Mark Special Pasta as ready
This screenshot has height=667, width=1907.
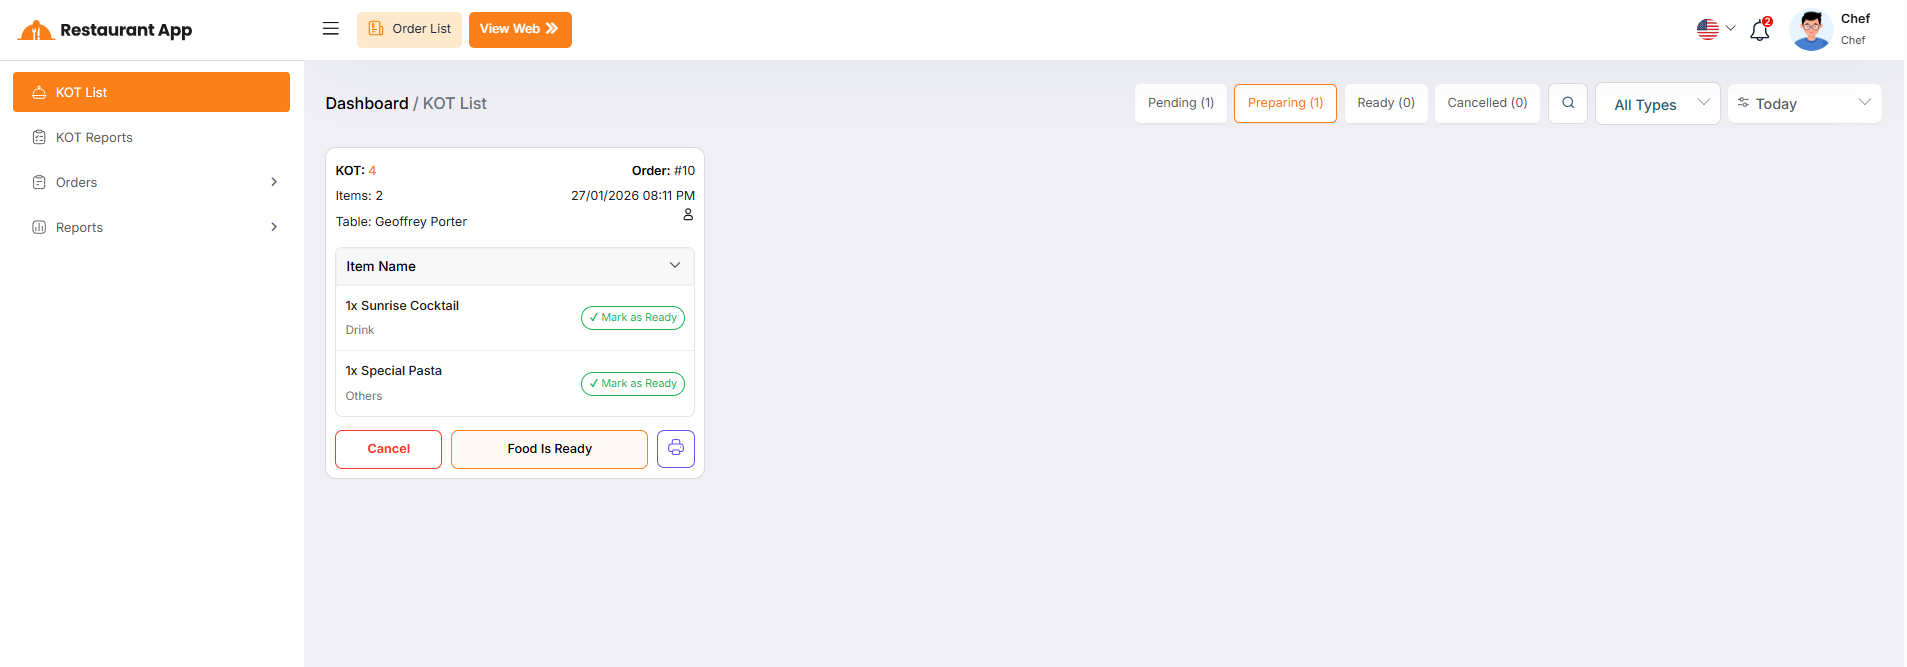[633, 384]
